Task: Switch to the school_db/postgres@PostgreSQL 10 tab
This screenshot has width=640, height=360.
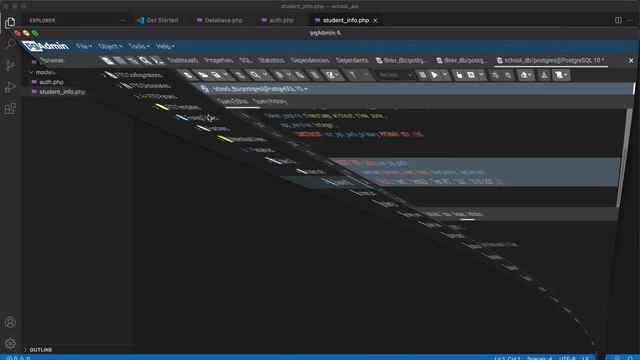Action: click(550, 60)
